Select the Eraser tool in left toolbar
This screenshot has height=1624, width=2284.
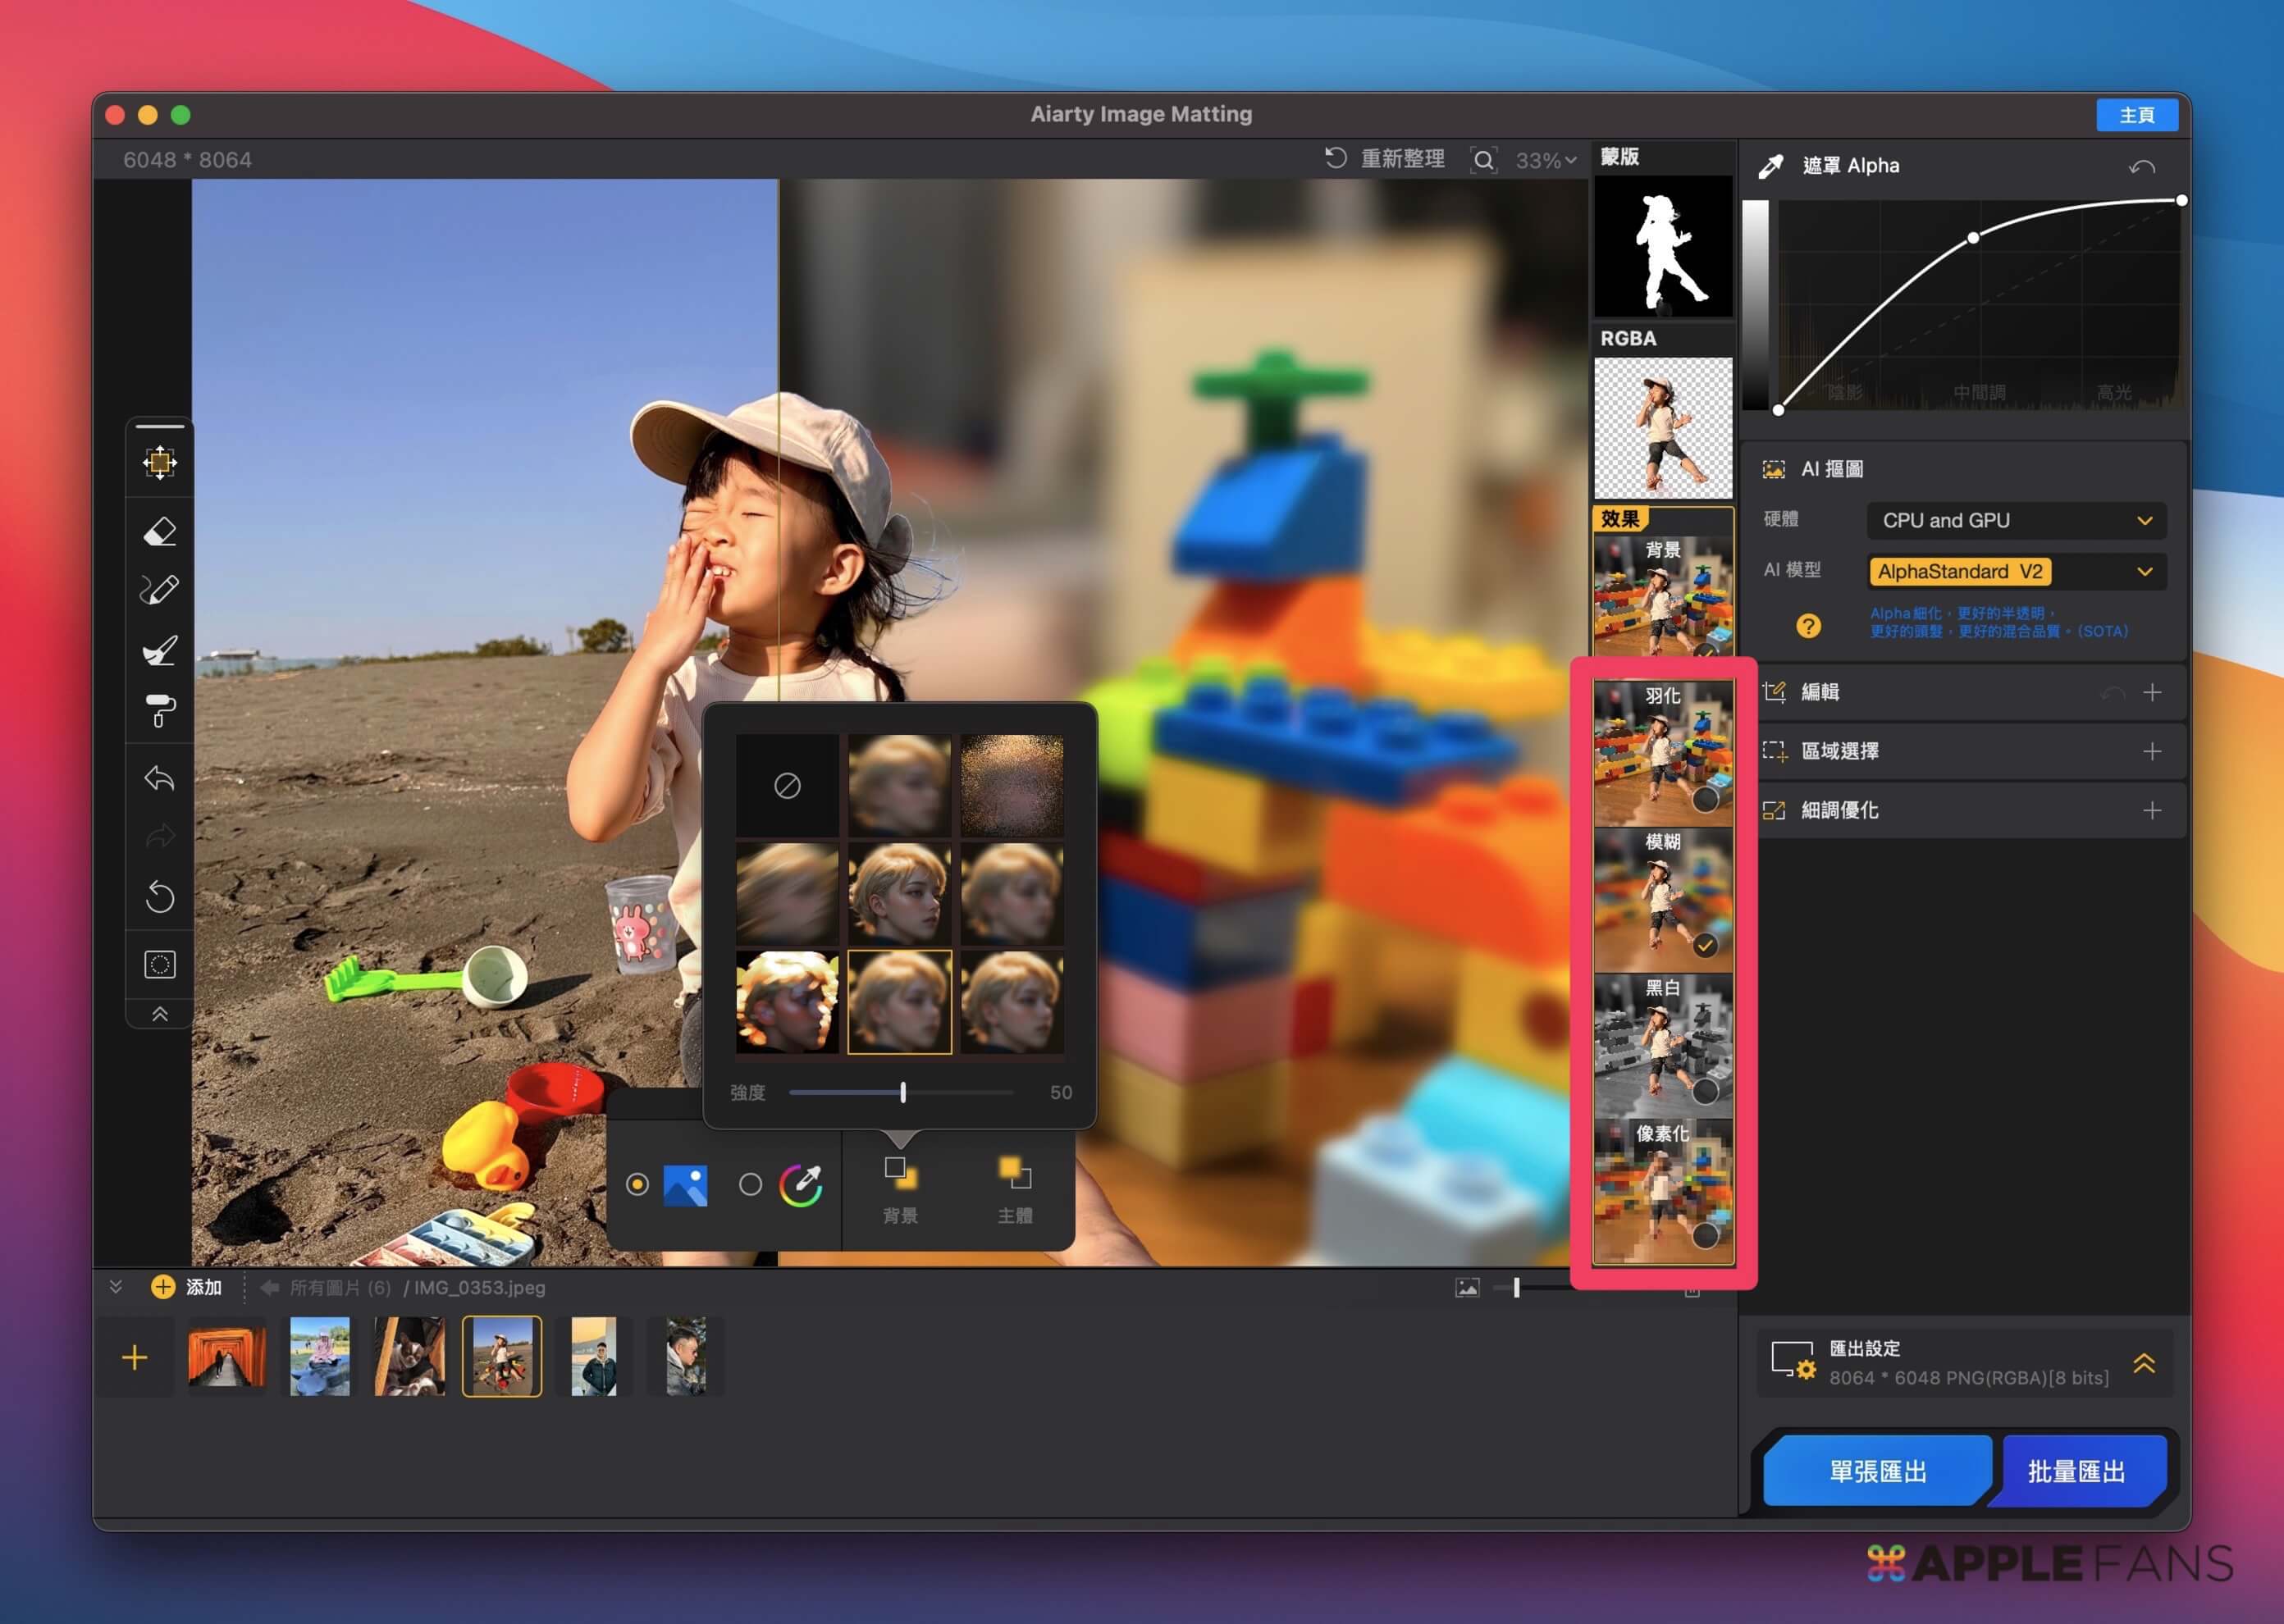[160, 531]
